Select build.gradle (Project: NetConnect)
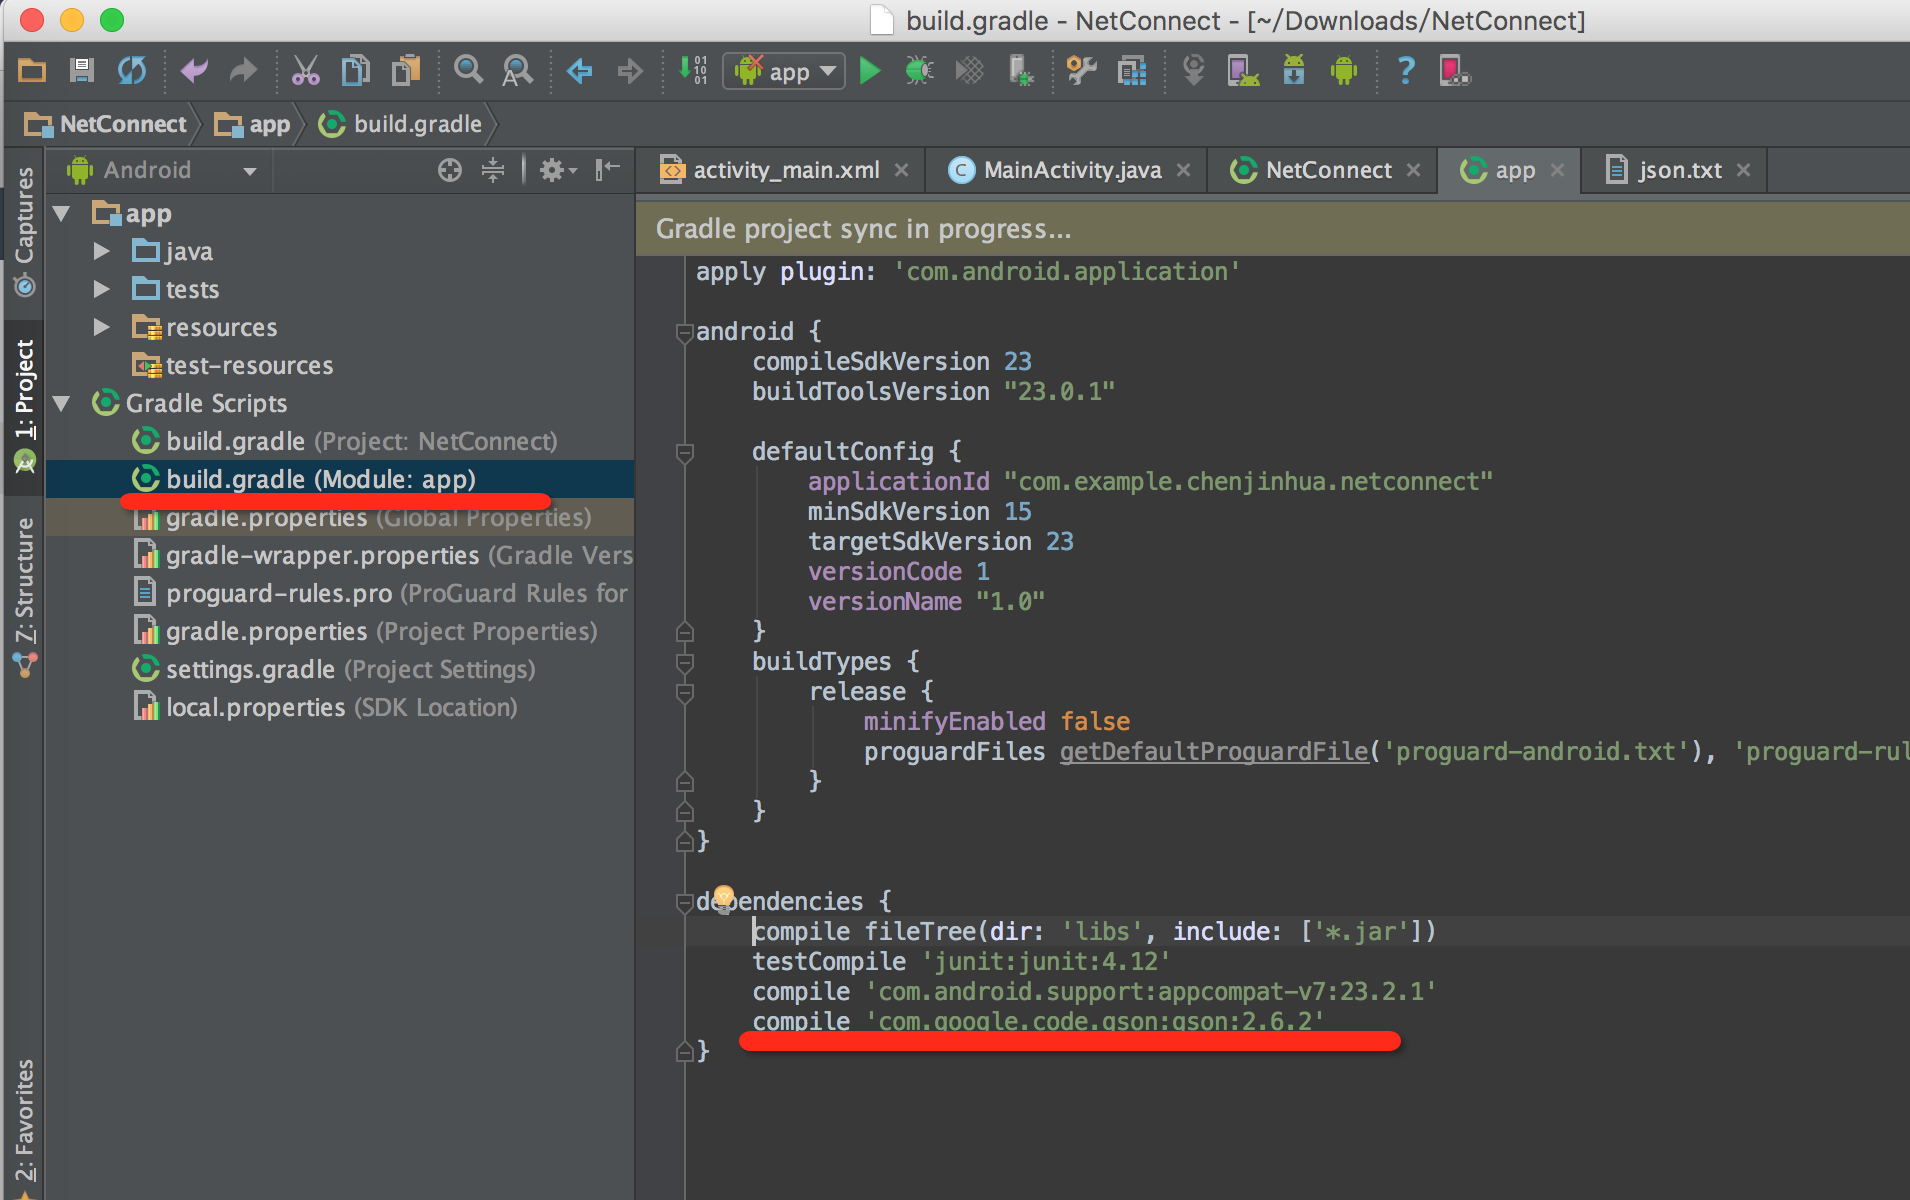Screen dimensions: 1910x1200 tap(345, 441)
